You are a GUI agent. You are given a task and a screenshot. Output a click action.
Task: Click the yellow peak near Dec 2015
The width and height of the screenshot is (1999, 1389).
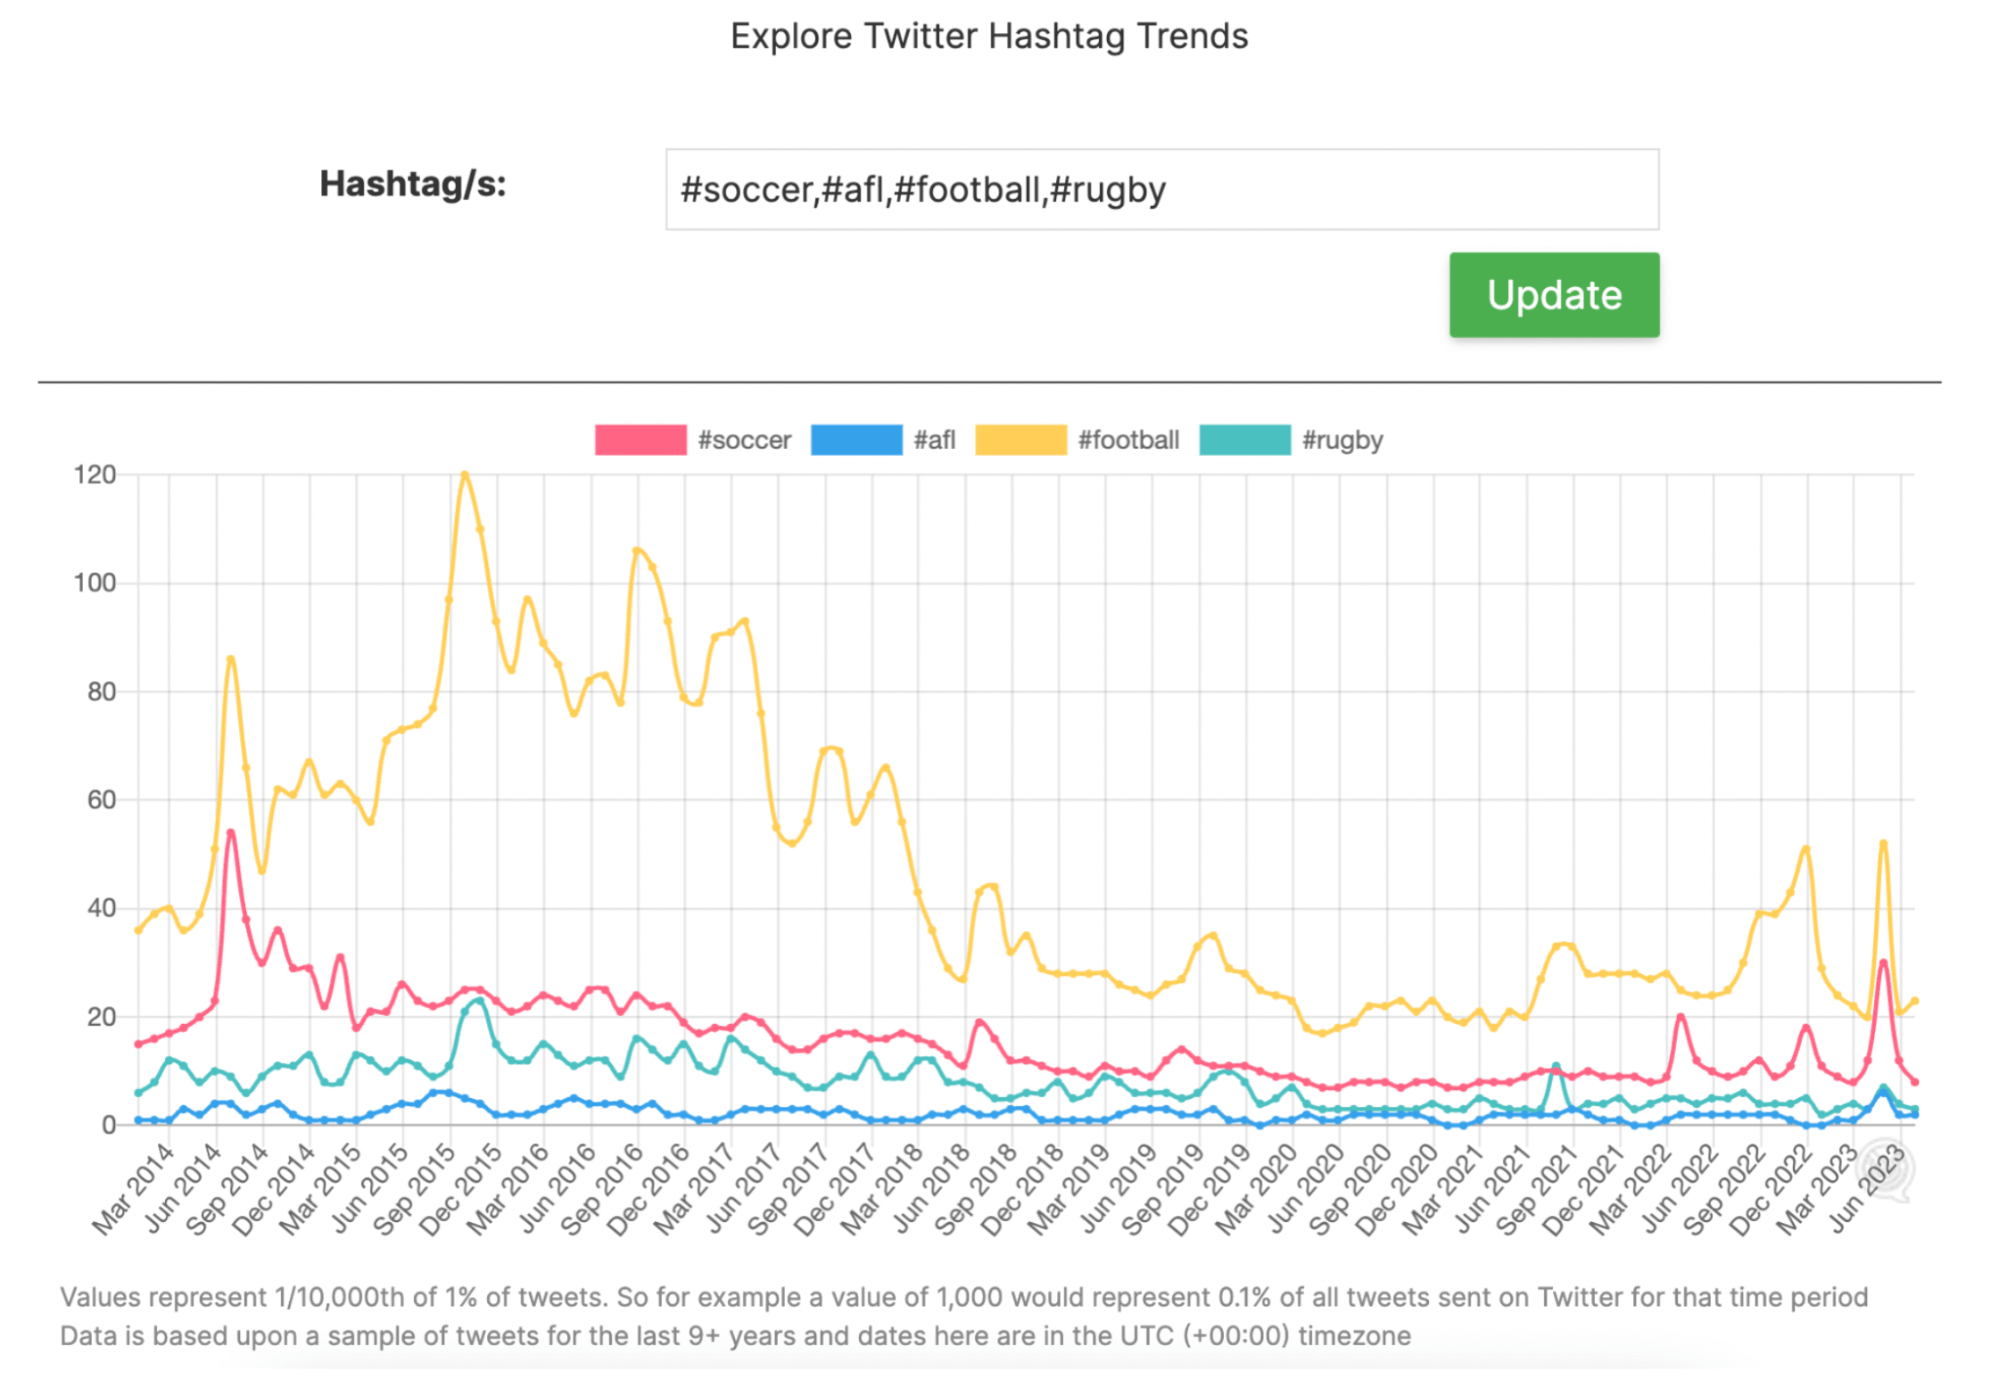tap(465, 475)
